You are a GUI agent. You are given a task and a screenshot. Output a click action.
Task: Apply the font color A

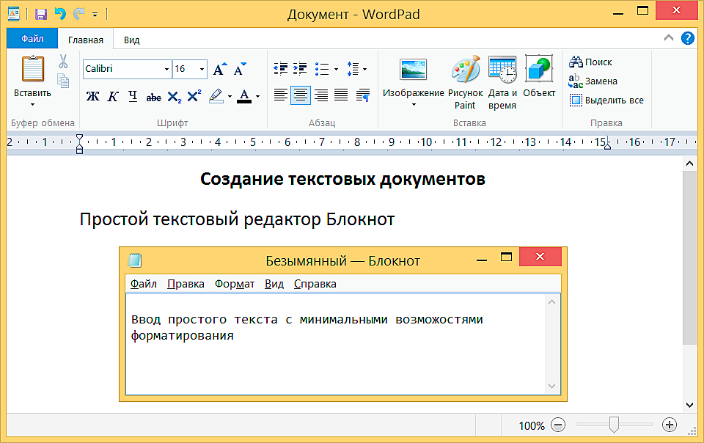coord(244,96)
